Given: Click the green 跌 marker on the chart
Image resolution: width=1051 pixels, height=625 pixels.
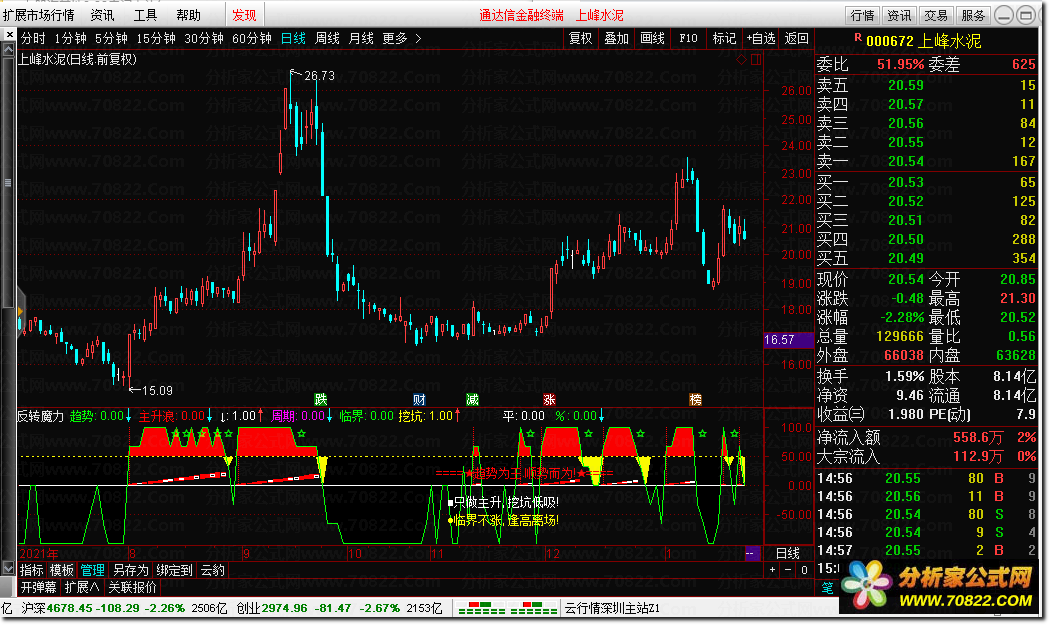Looking at the screenshot, I should 321,400.
